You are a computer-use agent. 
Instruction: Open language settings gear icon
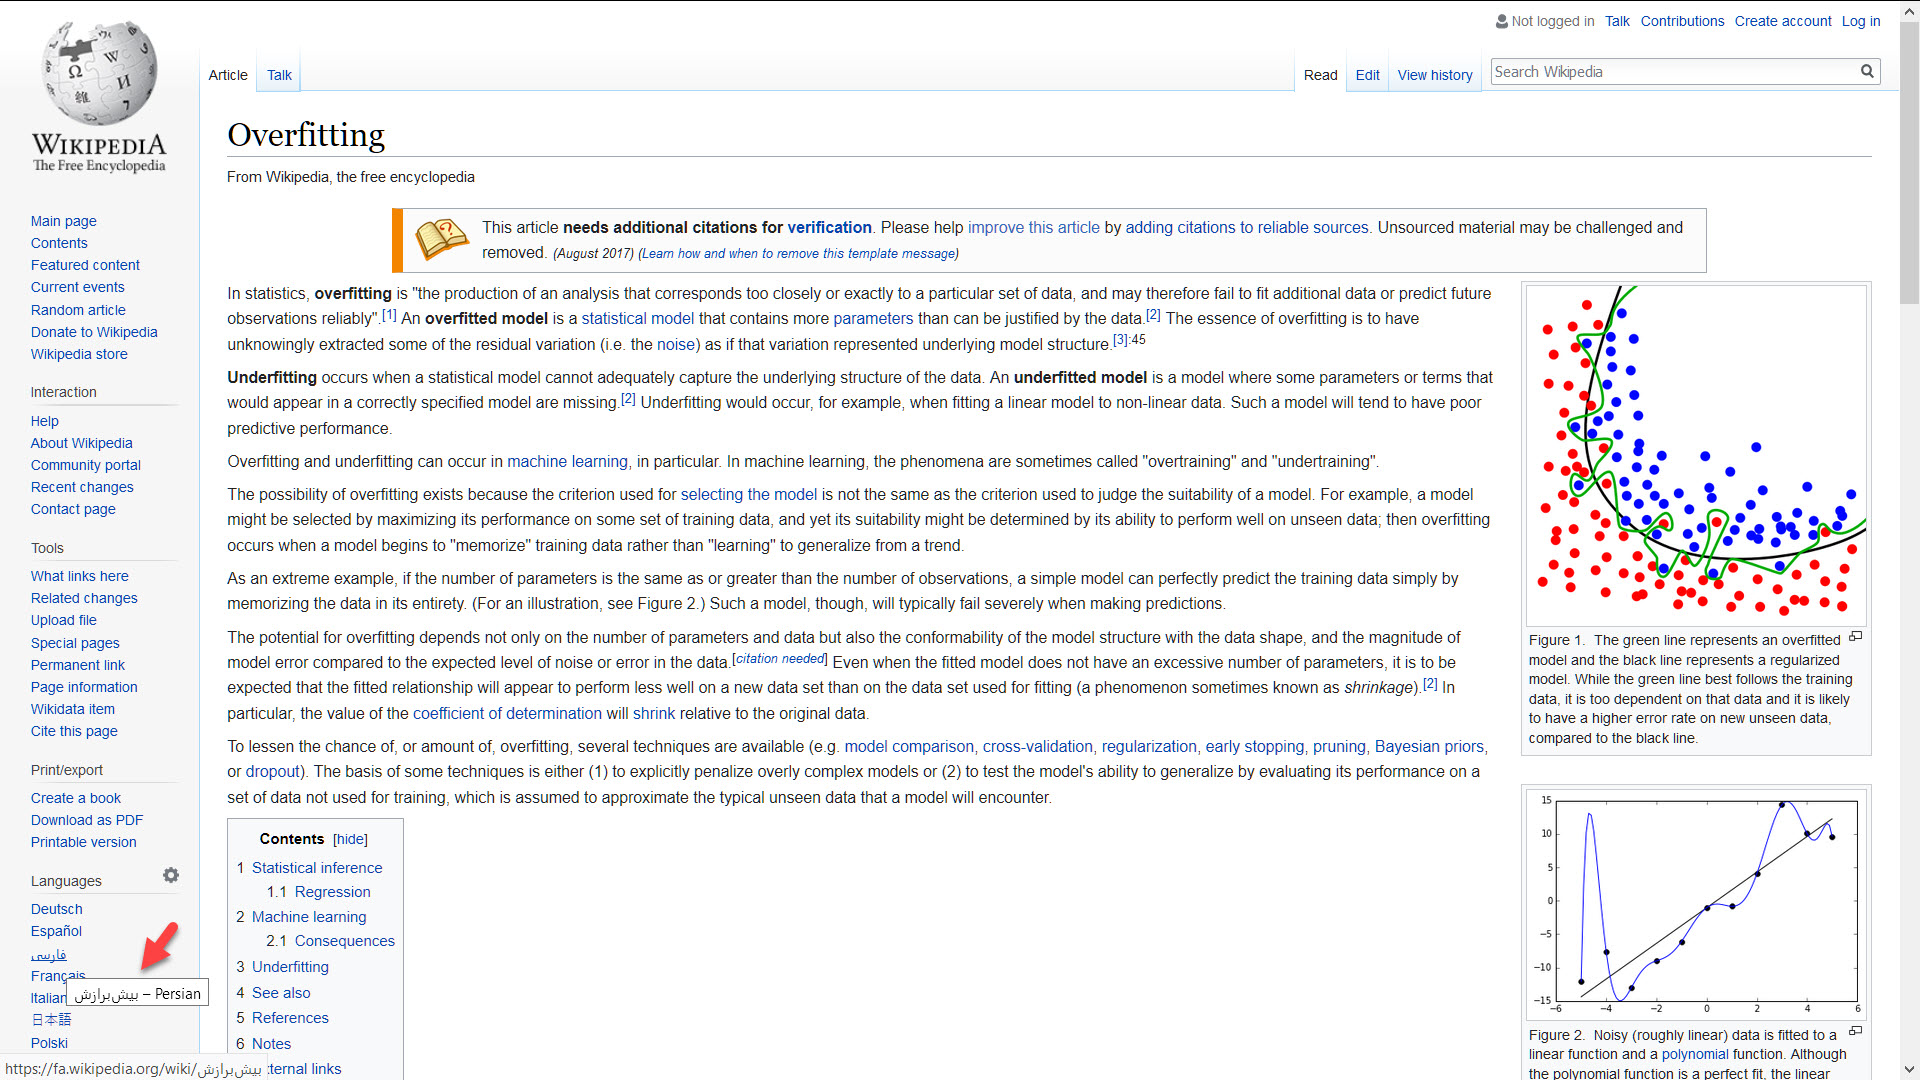coord(171,875)
